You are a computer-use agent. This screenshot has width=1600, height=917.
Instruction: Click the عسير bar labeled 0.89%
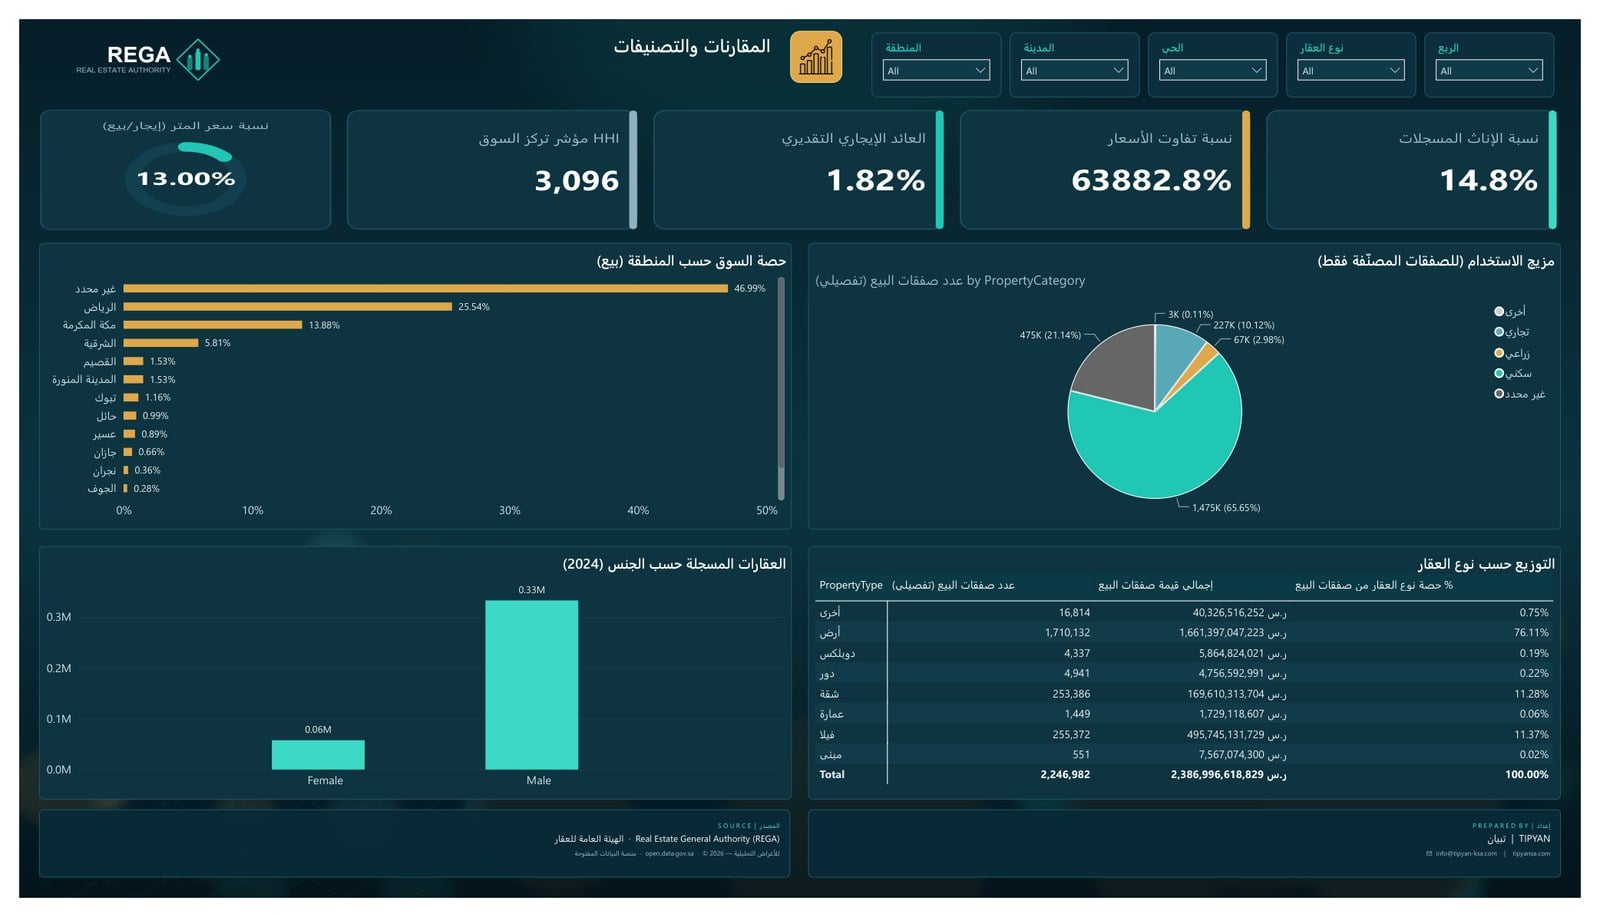[129, 434]
